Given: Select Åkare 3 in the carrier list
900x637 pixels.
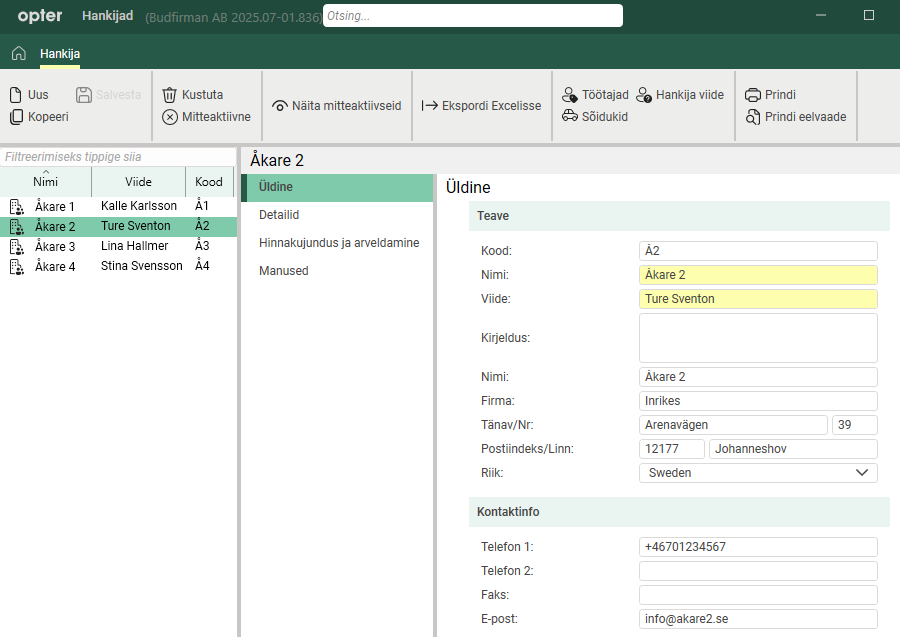Looking at the screenshot, I should pos(55,246).
